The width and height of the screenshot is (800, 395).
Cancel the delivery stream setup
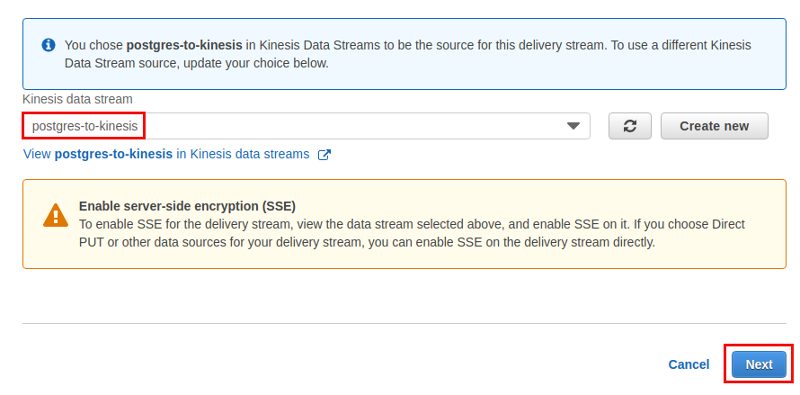pyautogui.click(x=688, y=364)
